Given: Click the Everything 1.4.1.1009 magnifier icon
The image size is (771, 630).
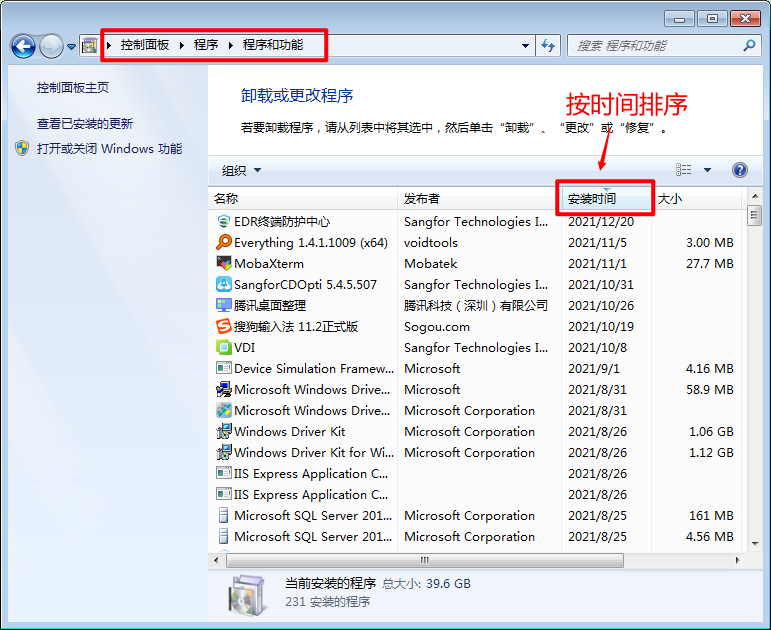Looking at the screenshot, I should point(224,242).
